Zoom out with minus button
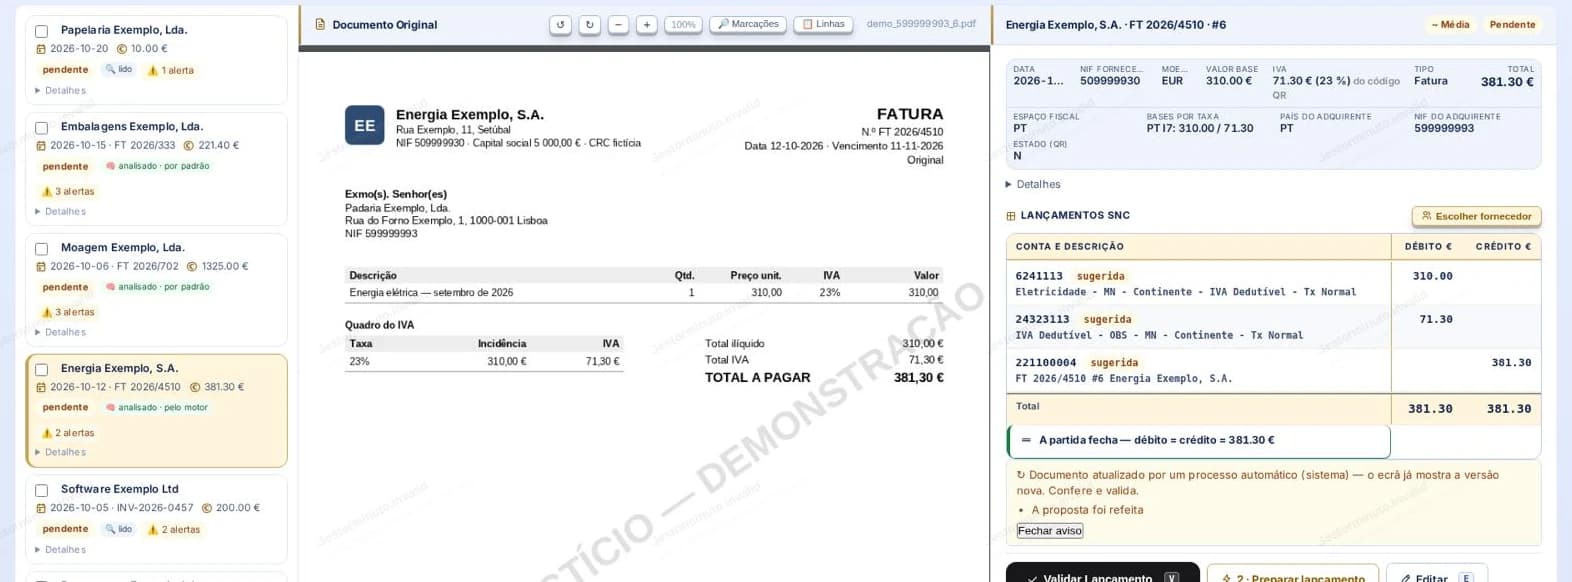The width and height of the screenshot is (1572, 582). [618, 24]
